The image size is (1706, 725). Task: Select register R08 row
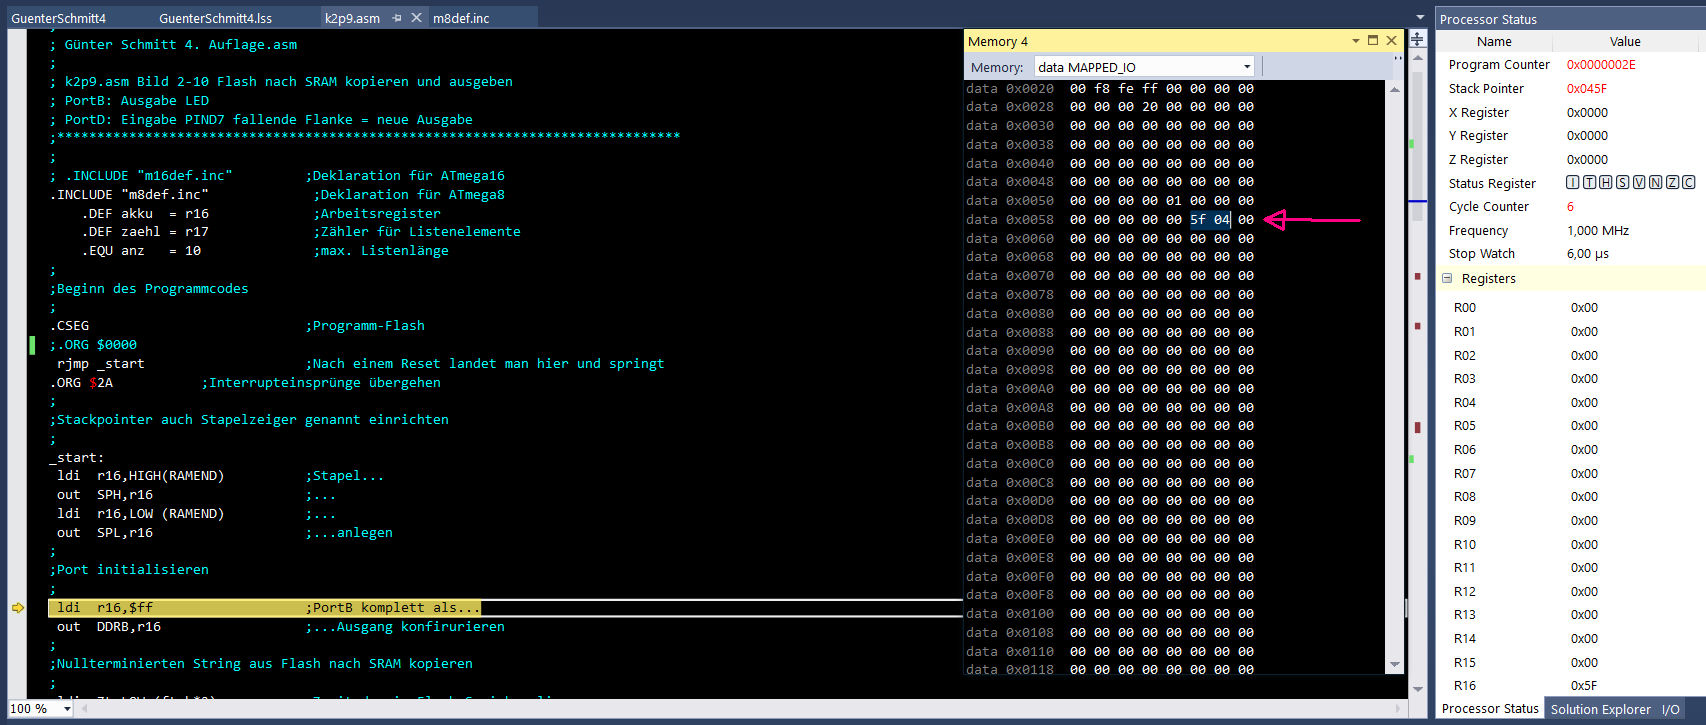(1571, 496)
